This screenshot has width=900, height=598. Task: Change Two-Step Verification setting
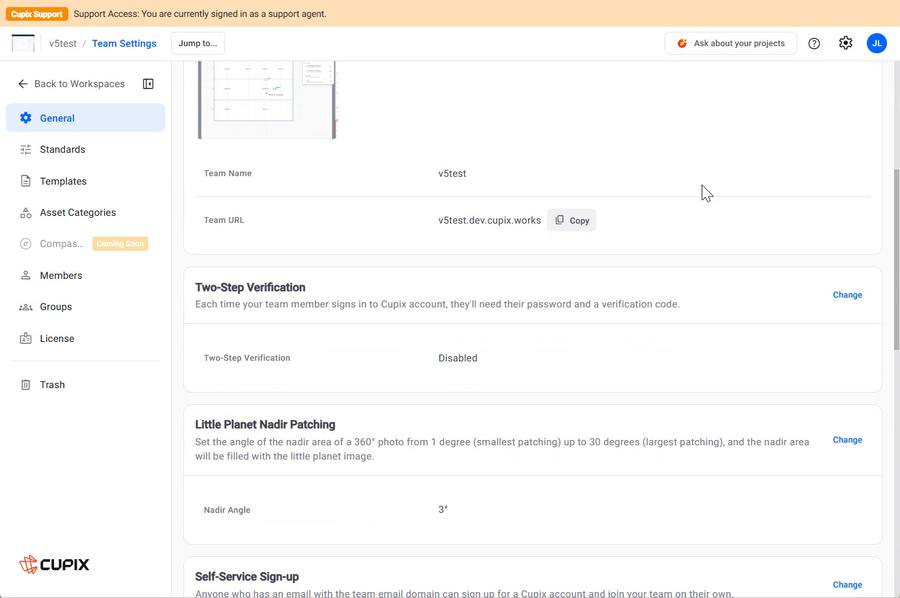(x=847, y=294)
